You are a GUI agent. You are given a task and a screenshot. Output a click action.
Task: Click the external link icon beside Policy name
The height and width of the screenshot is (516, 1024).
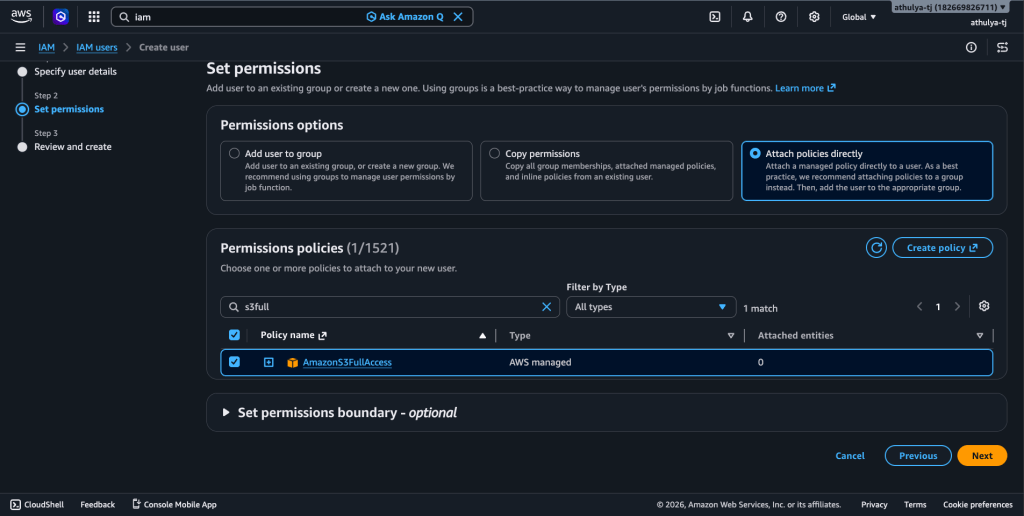pos(322,336)
